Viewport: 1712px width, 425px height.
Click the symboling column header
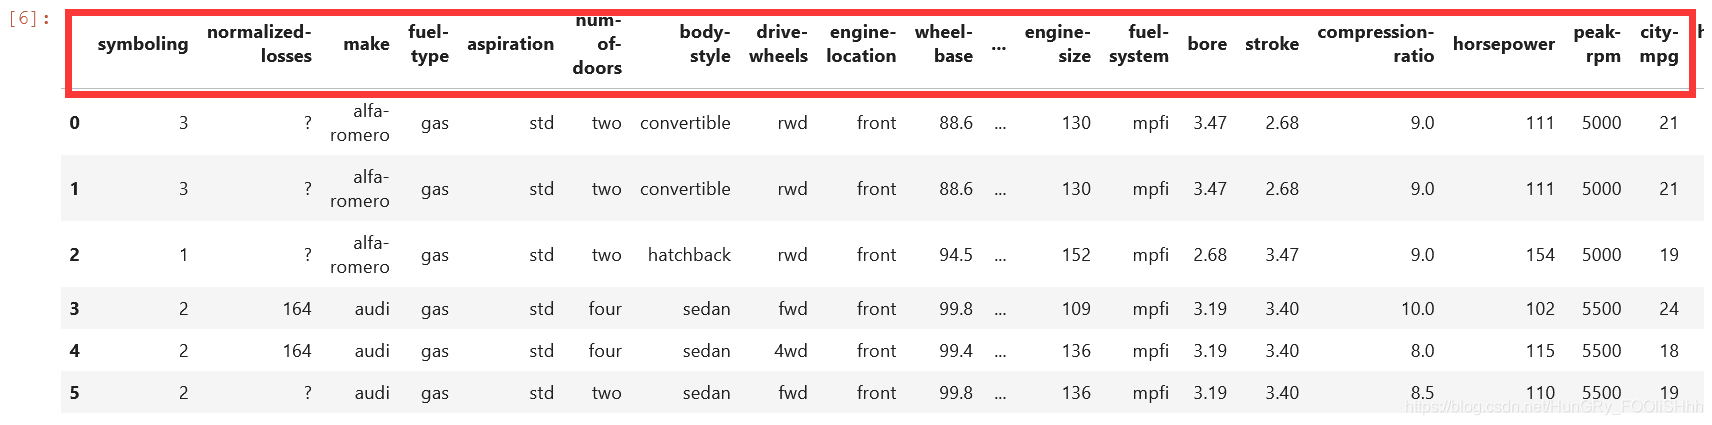point(143,44)
